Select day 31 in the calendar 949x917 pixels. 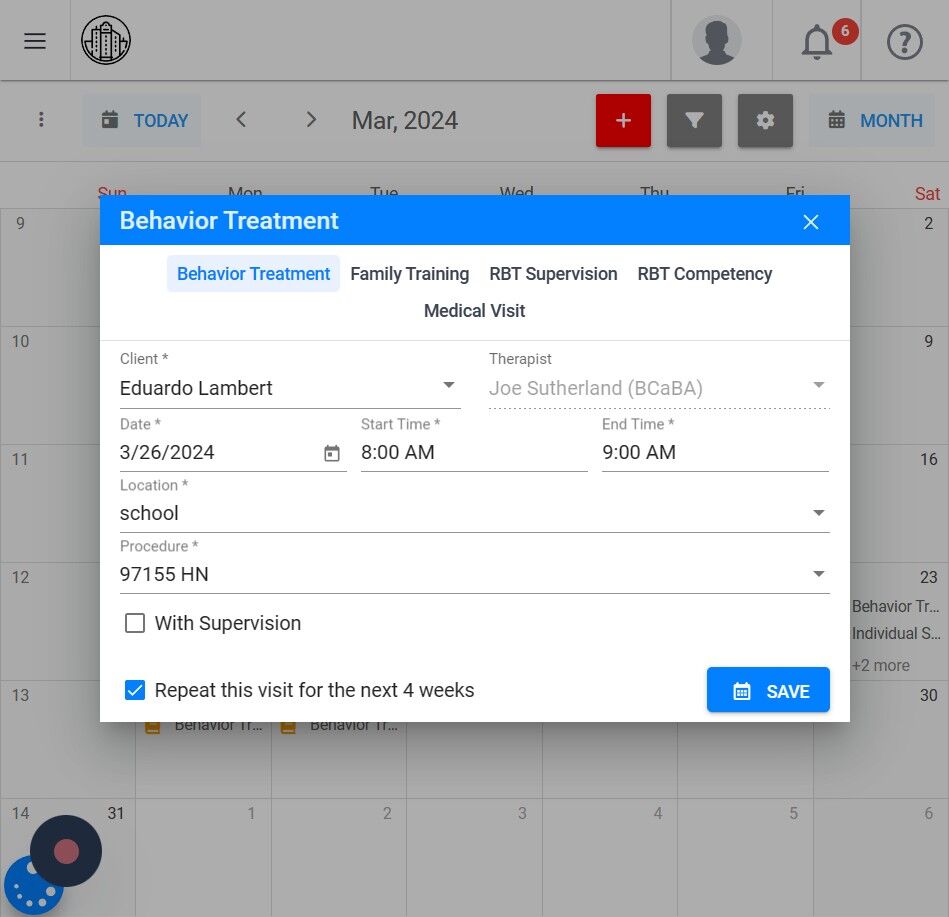point(116,813)
